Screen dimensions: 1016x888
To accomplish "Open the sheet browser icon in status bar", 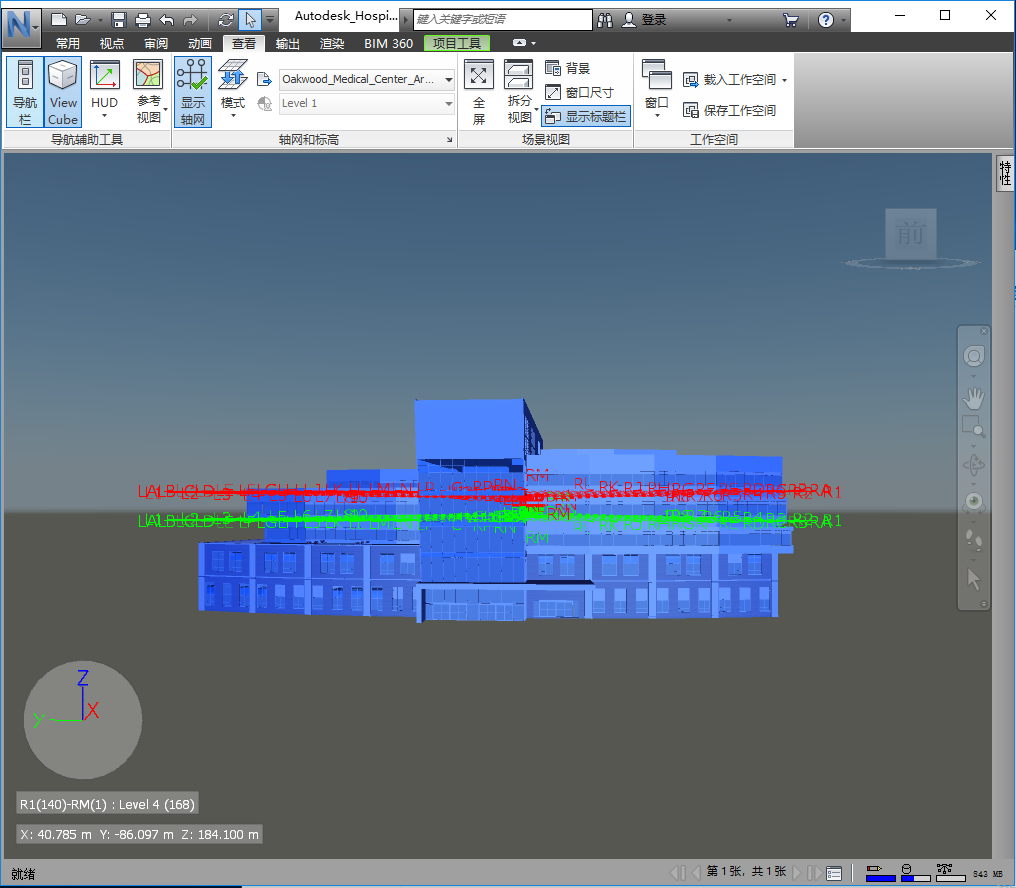I will click(834, 873).
